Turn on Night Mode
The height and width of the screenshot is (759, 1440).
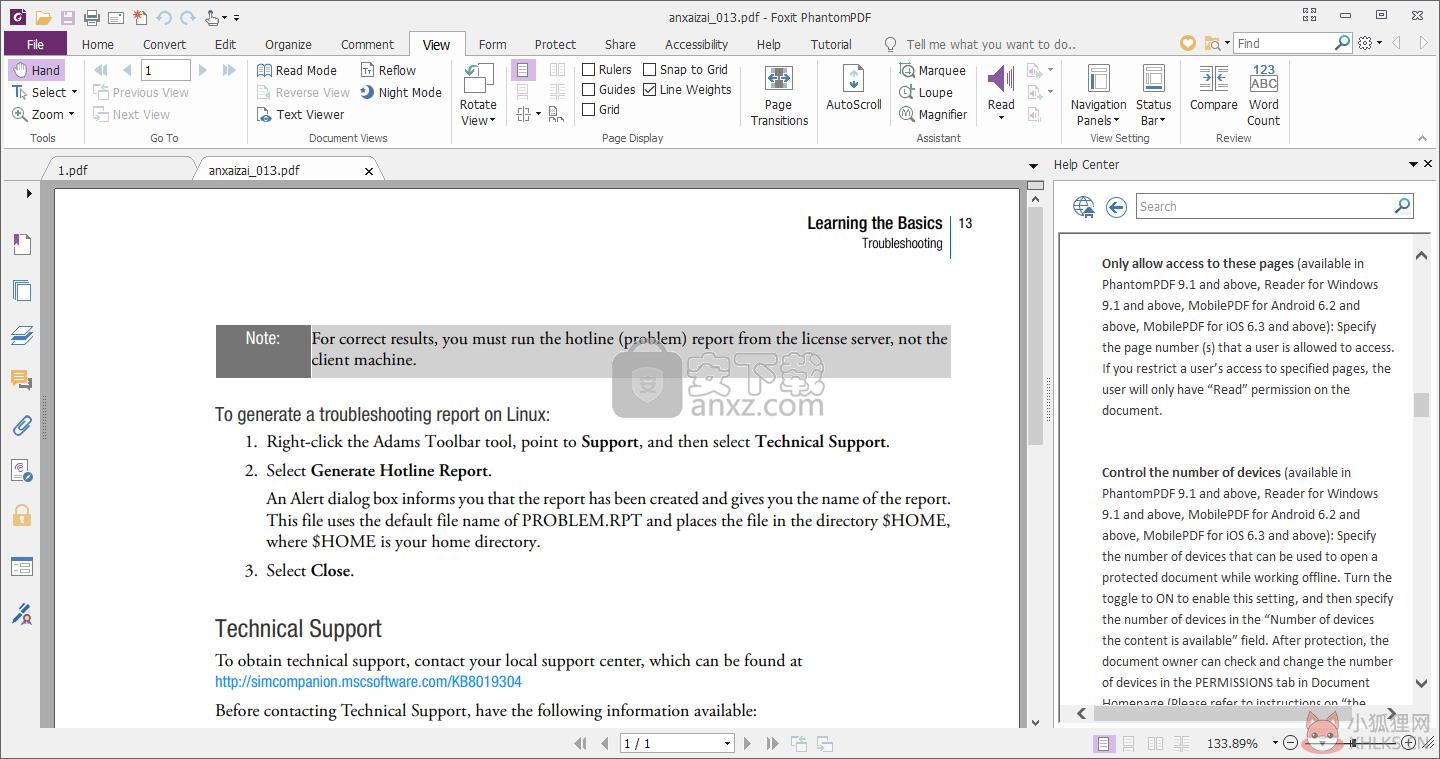[400, 92]
